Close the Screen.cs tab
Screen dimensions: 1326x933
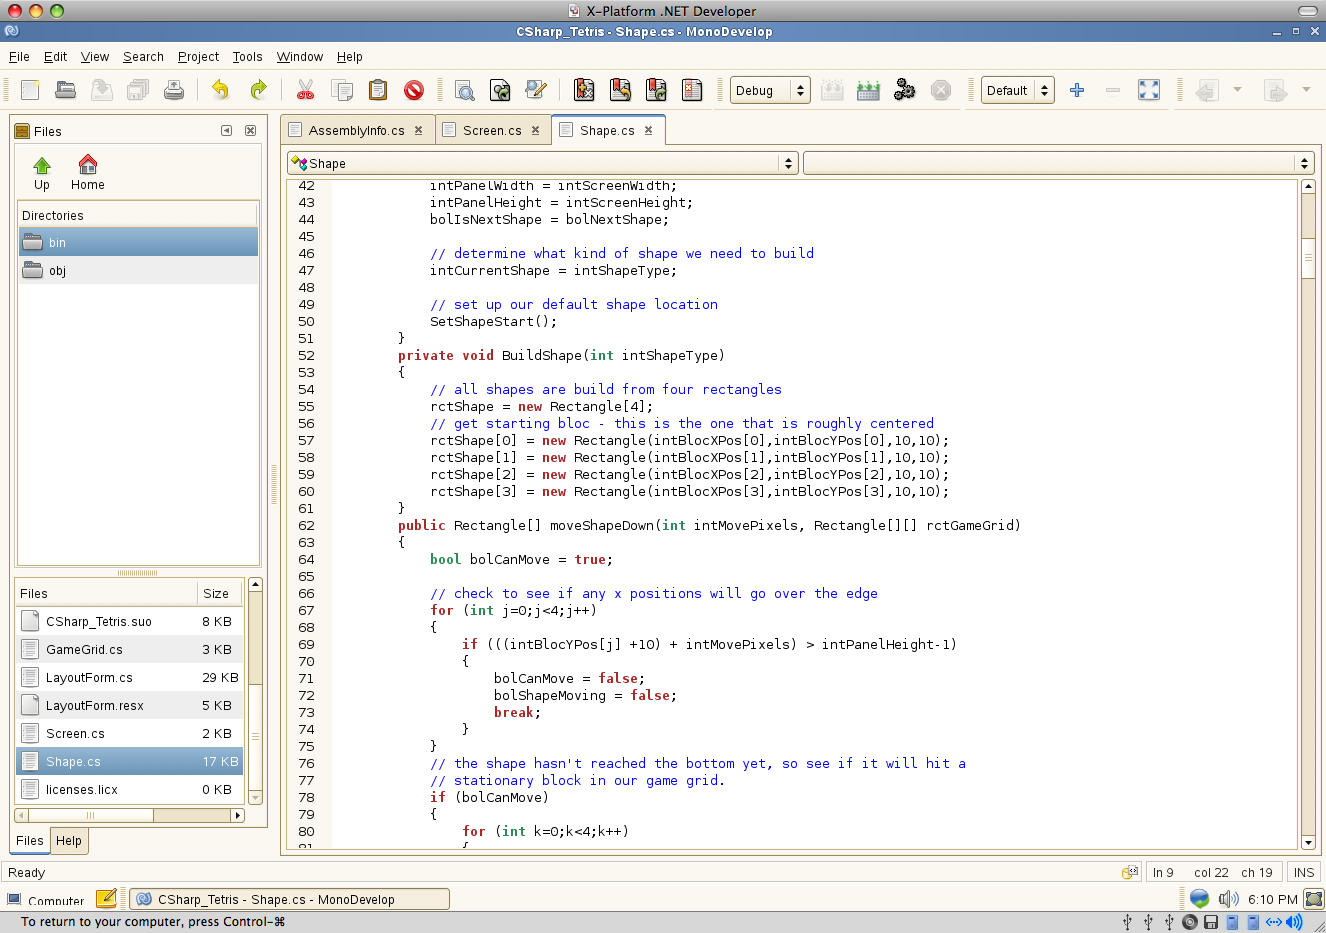click(535, 130)
